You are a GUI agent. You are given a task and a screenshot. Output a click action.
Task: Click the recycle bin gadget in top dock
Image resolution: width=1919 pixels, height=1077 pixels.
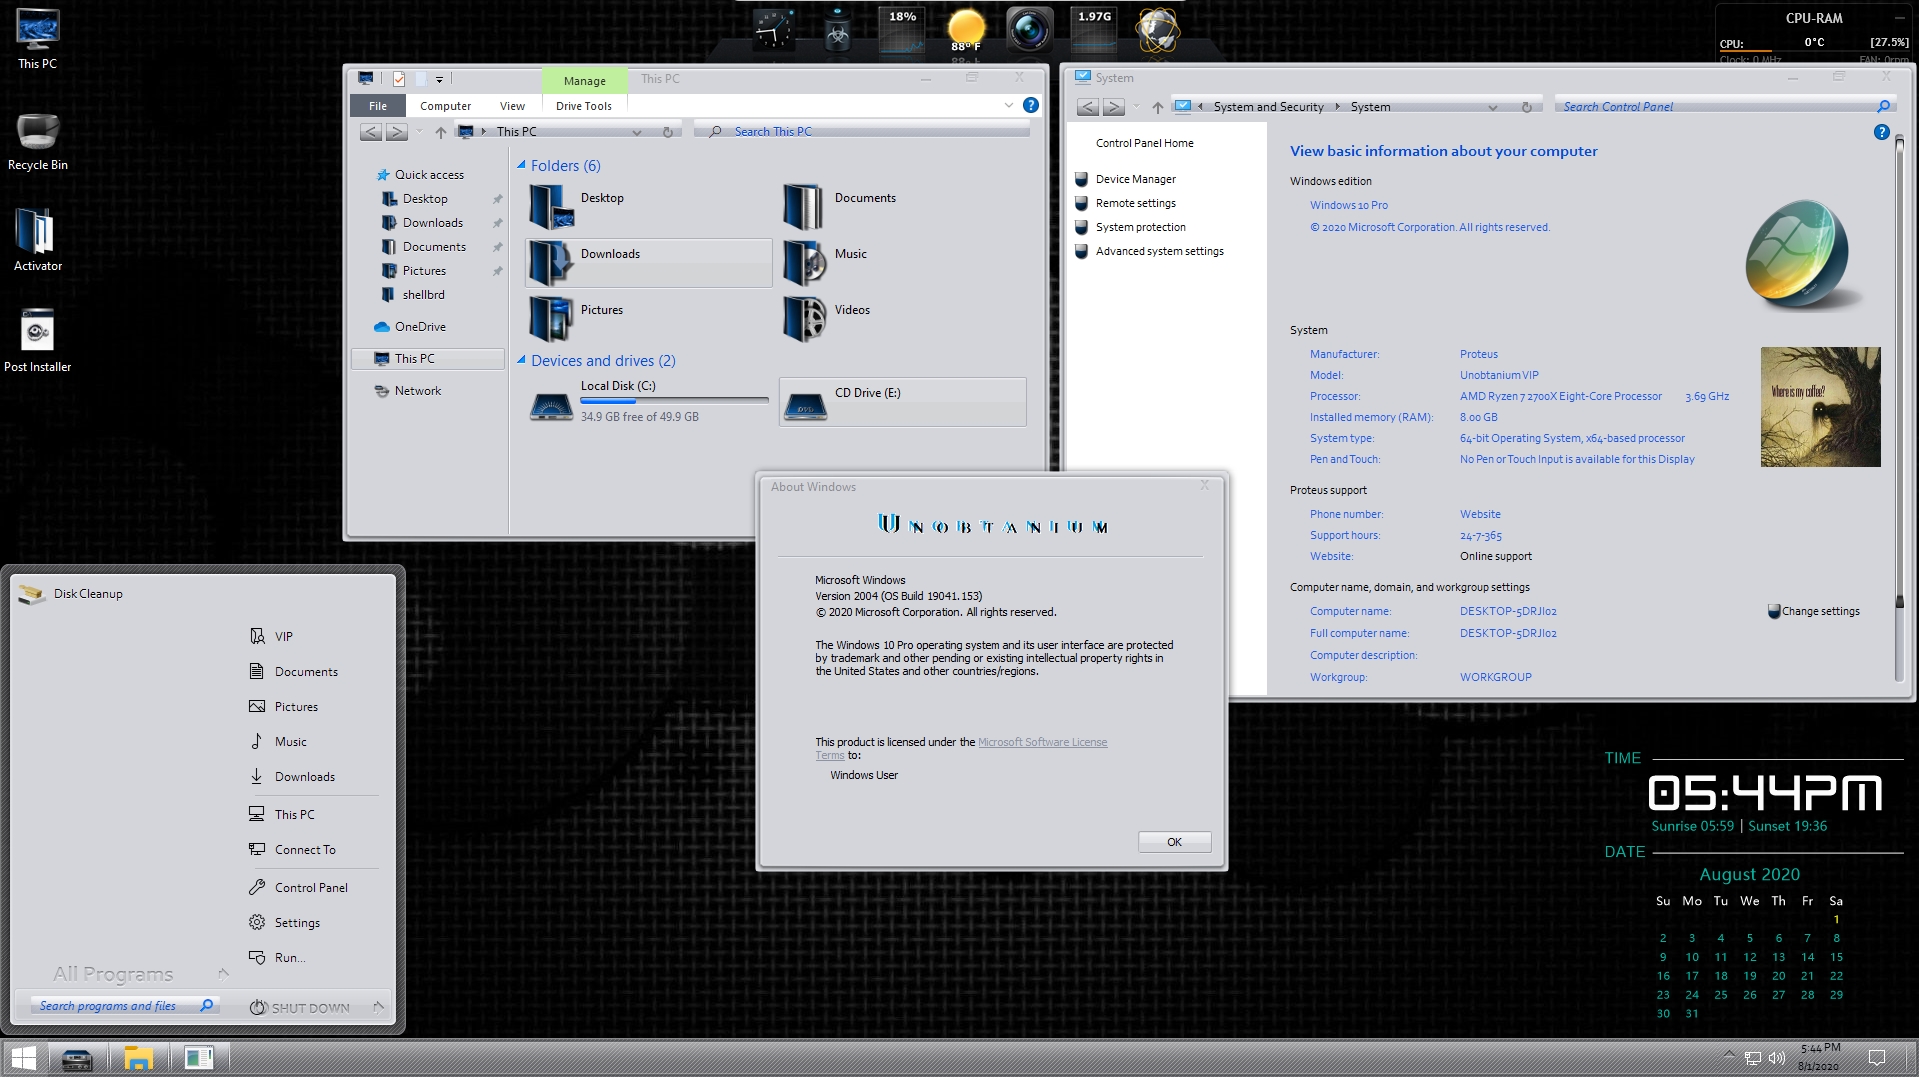pos(838,31)
